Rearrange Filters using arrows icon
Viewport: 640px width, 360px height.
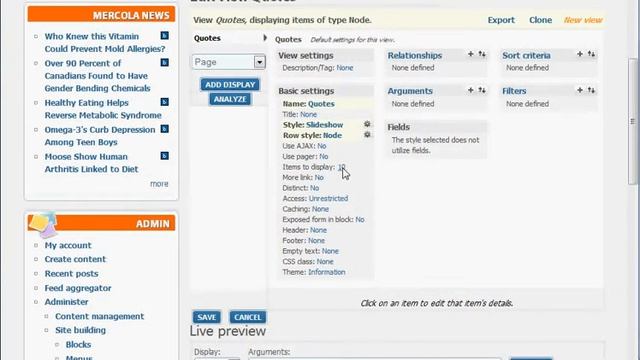(591, 90)
